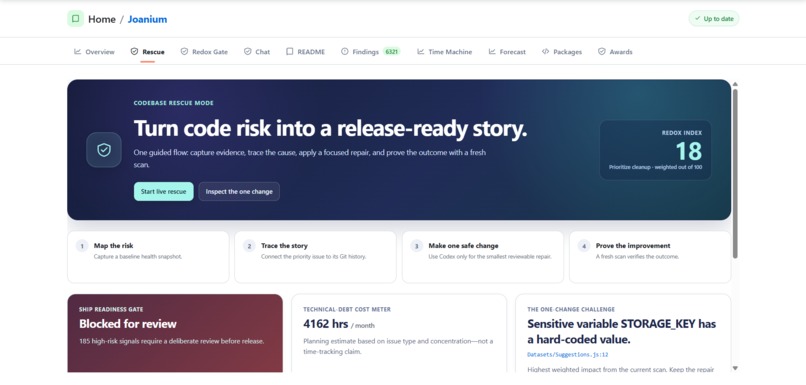This screenshot has width=806, height=385.
Task: Open the Findings tab
Action: click(370, 52)
